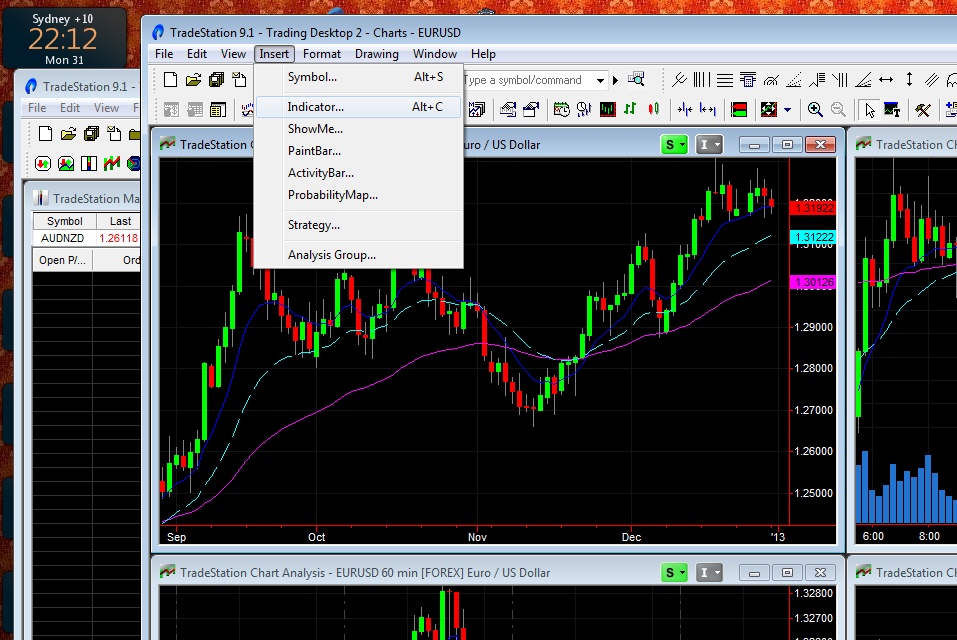Click the New document icon in the front window toolbar
The height and width of the screenshot is (640, 957).
[x=171, y=80]
